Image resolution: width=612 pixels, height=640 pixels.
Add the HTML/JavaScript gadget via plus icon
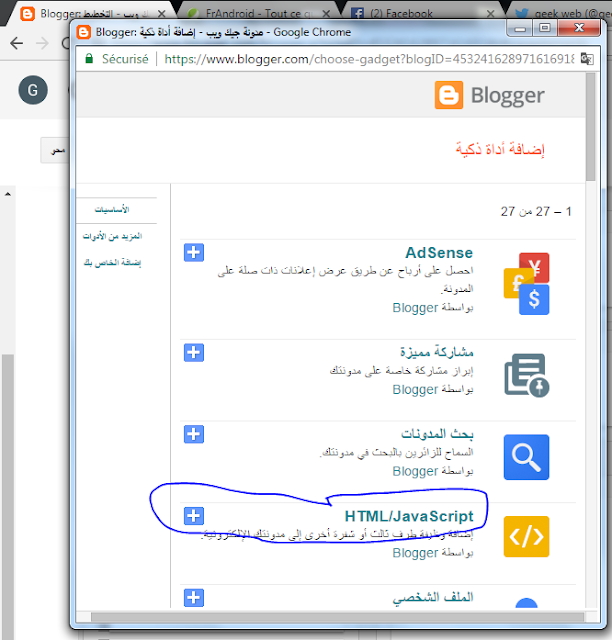coord(194,516)
